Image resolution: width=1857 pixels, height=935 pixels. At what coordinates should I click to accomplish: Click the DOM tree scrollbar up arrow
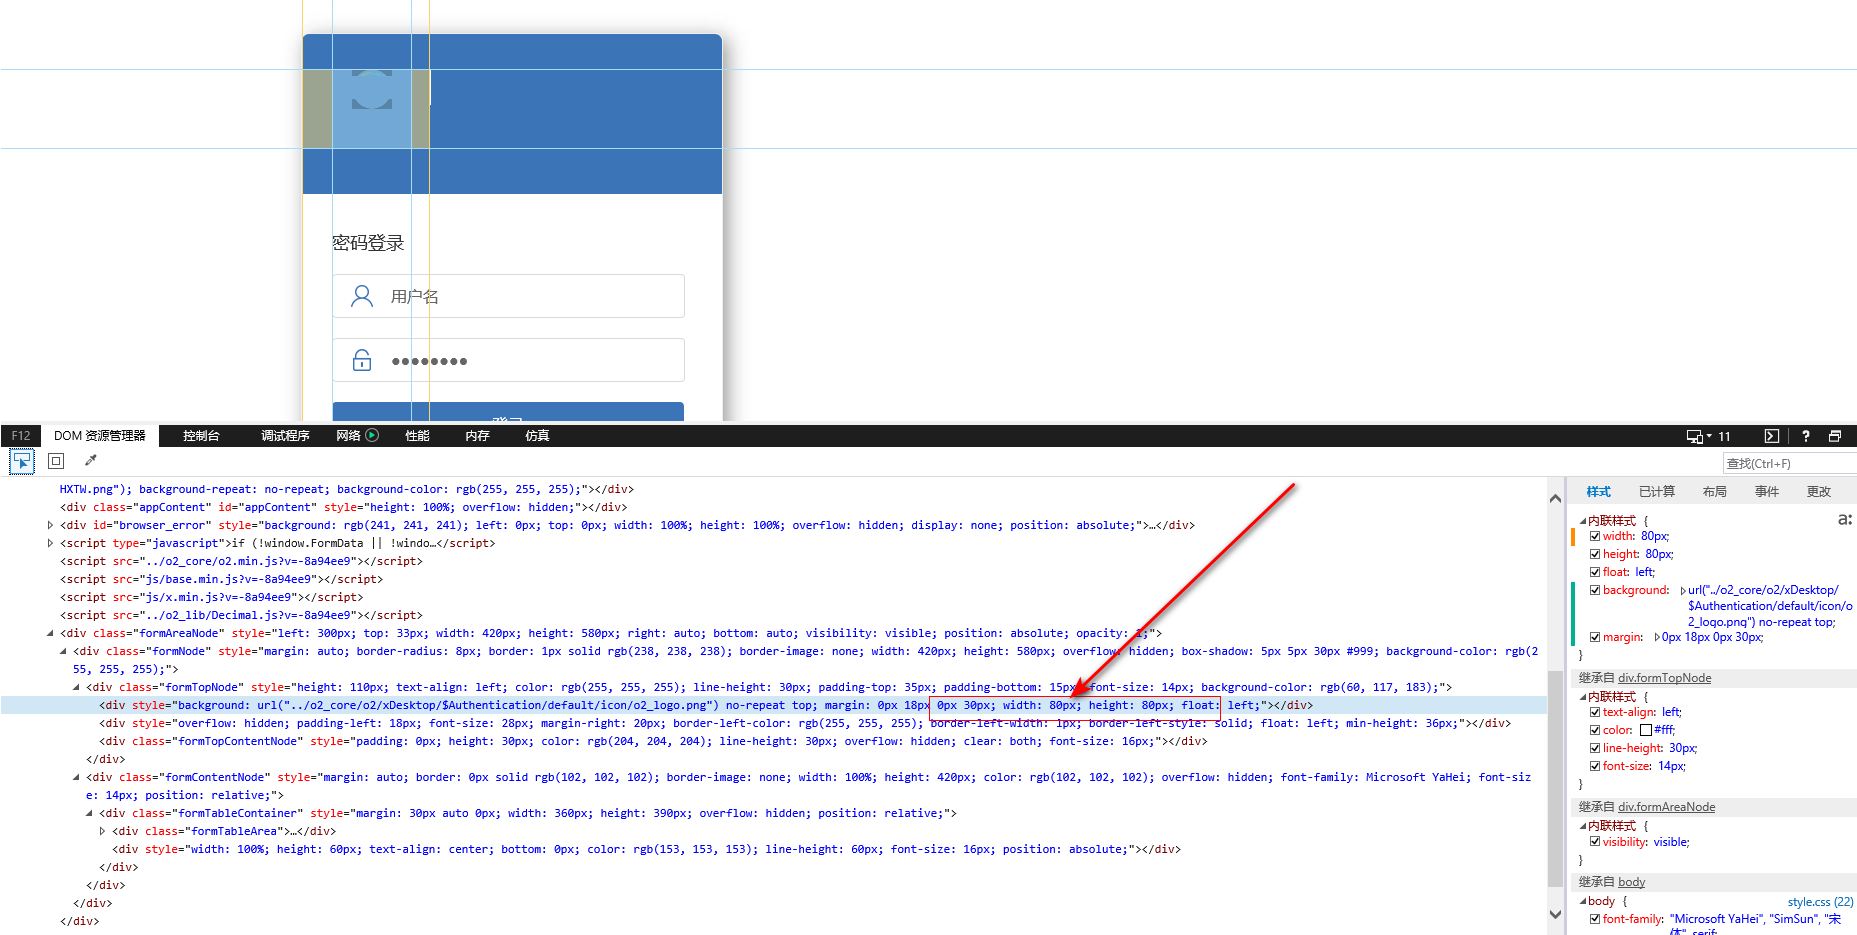[1555, 498]
